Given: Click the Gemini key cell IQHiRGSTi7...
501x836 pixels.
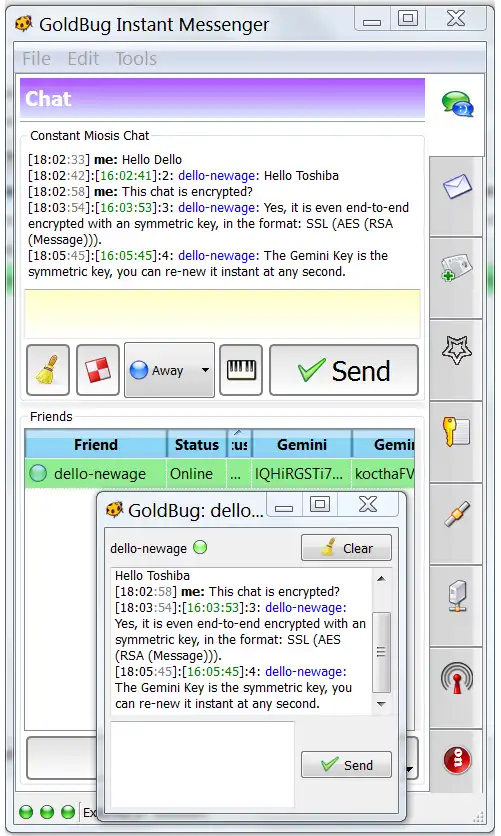Looking at the screenshot, I should (302, 473).
